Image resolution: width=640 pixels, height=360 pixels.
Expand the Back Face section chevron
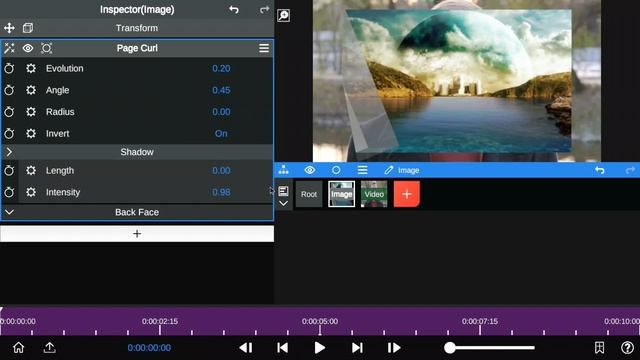pyautogui.click(x=9, y=212)
